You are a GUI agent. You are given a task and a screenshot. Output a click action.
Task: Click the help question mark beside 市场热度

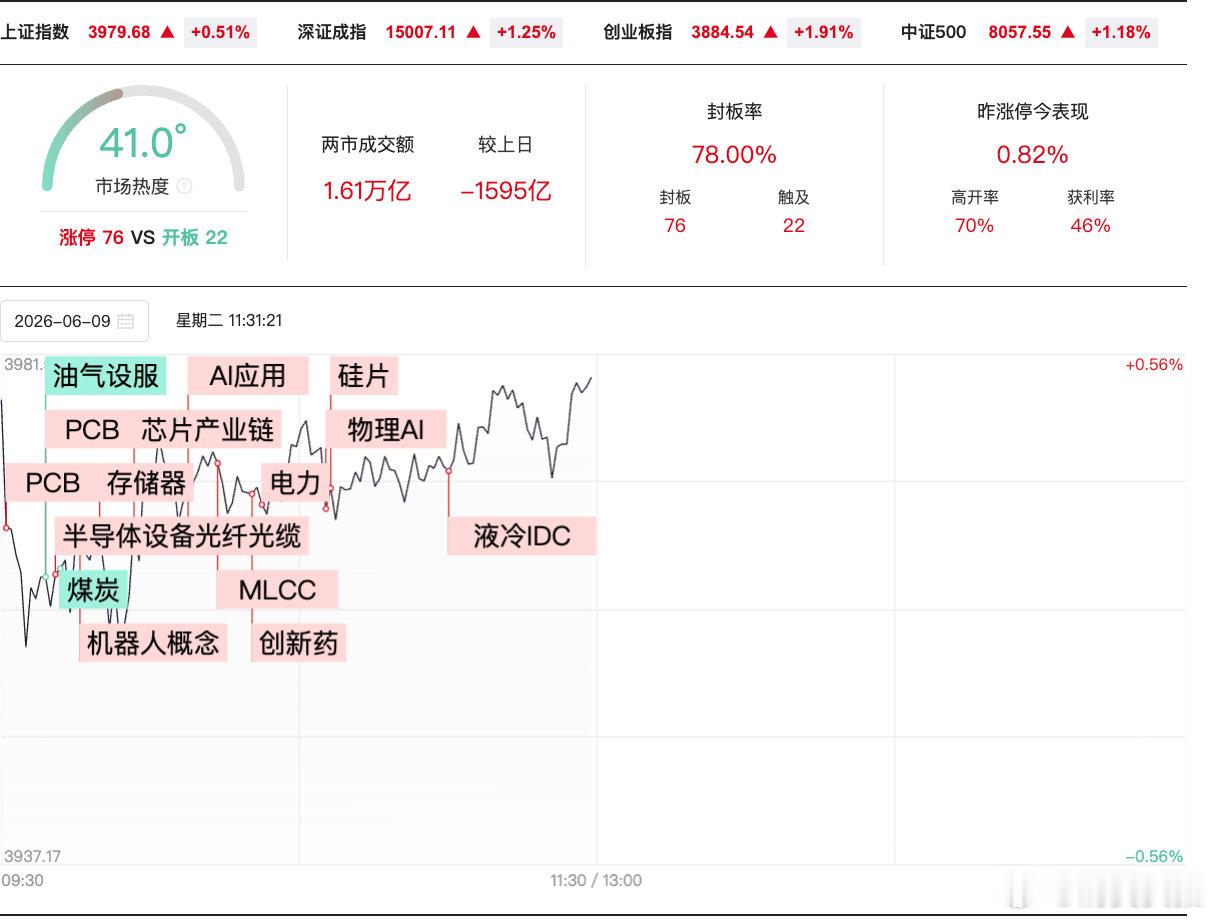point(184,186)
